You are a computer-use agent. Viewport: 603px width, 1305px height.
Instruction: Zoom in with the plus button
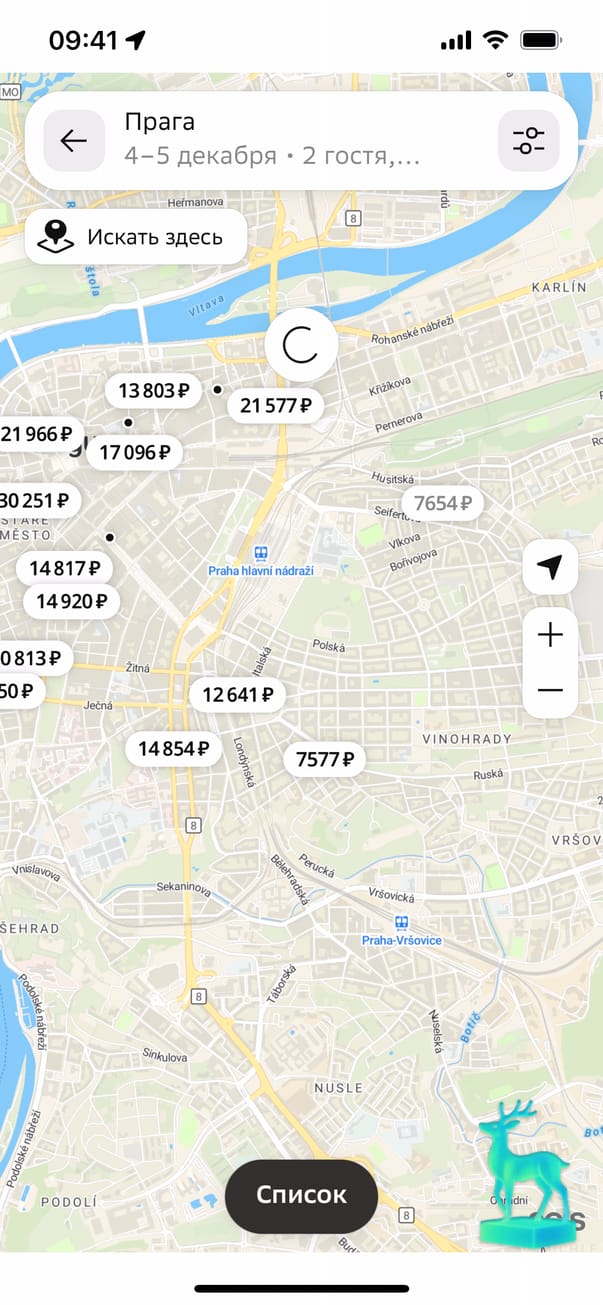[x=550, y=635]
